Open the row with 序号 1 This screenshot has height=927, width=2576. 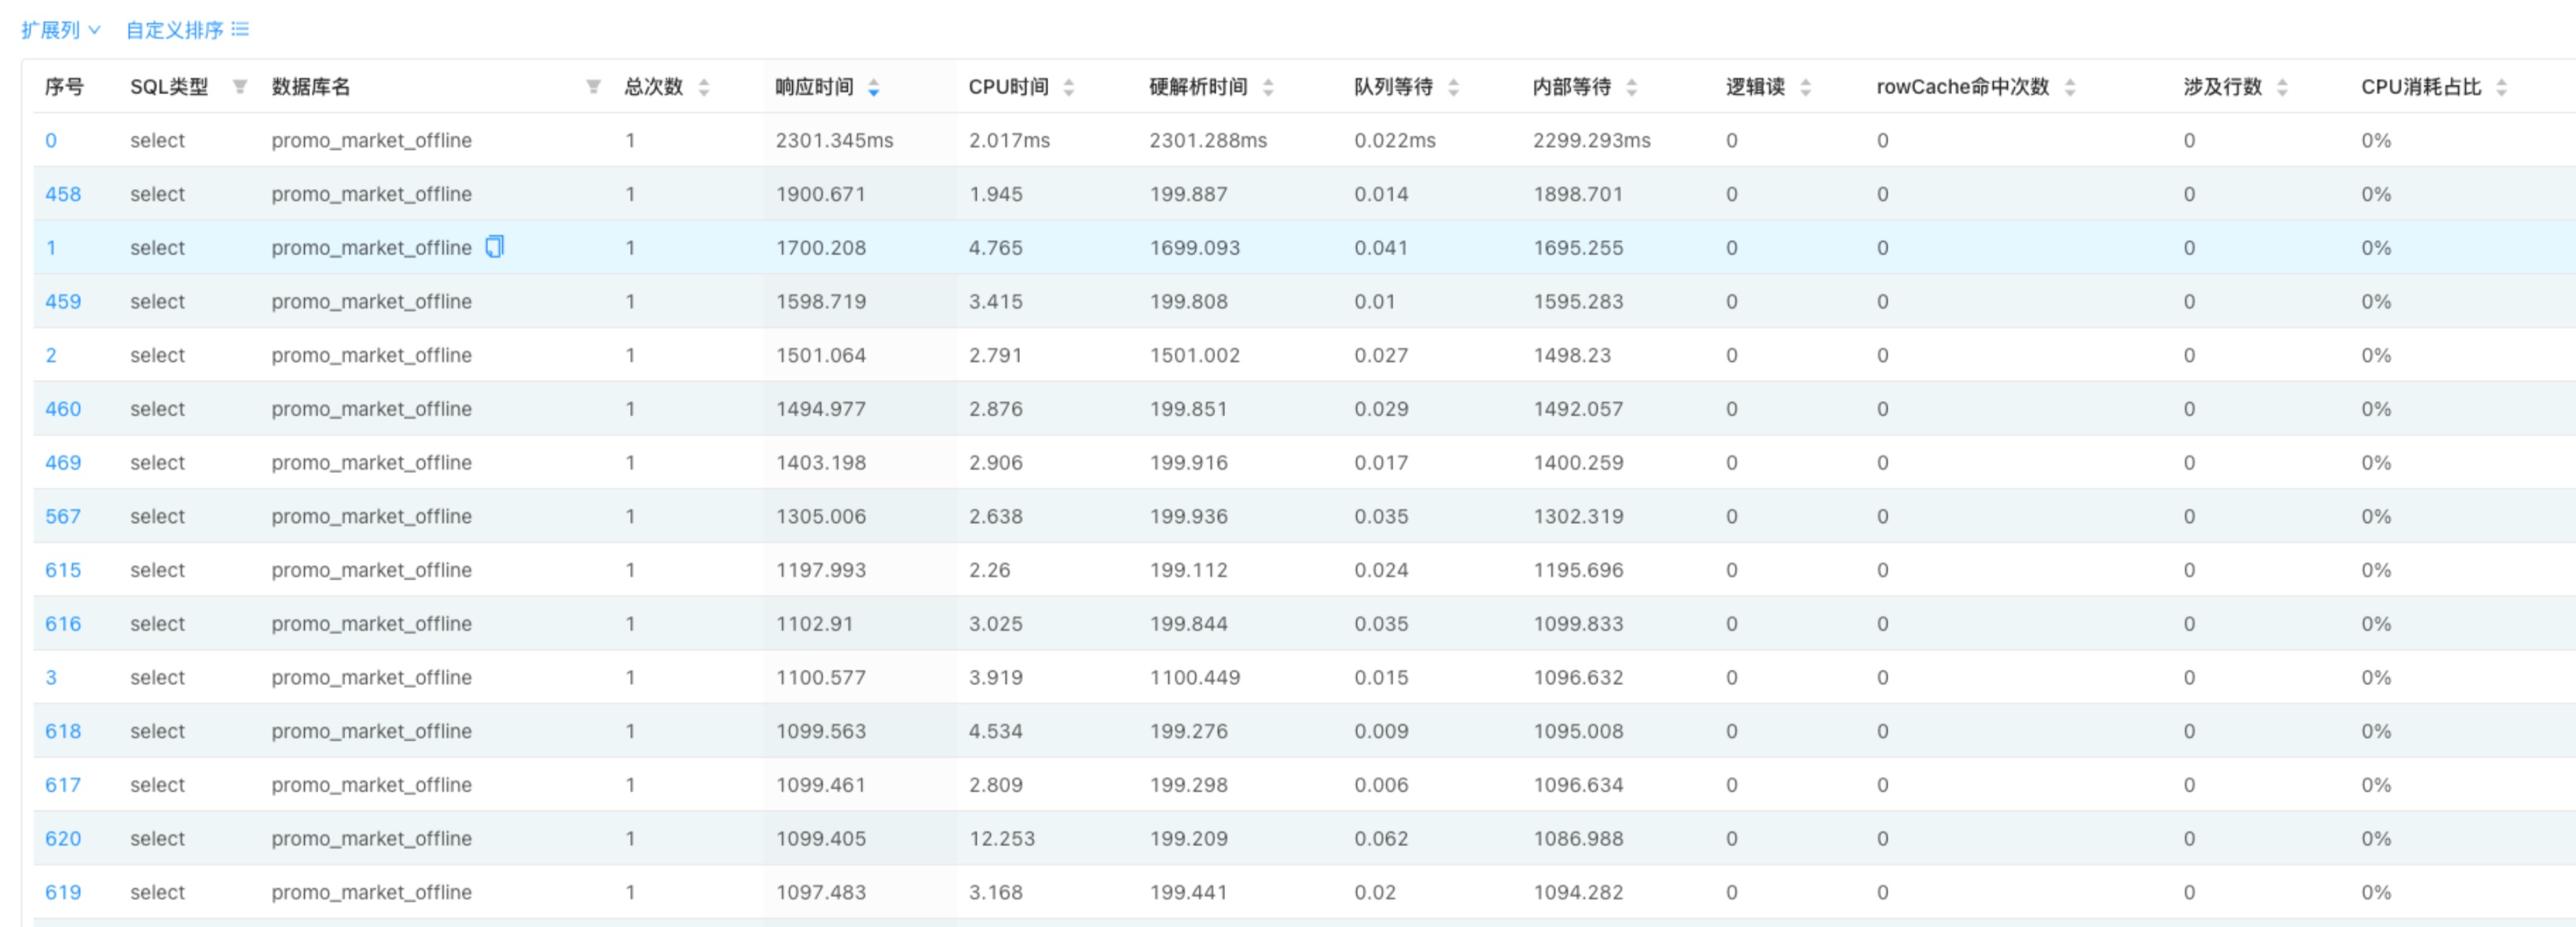pos(51,248)
